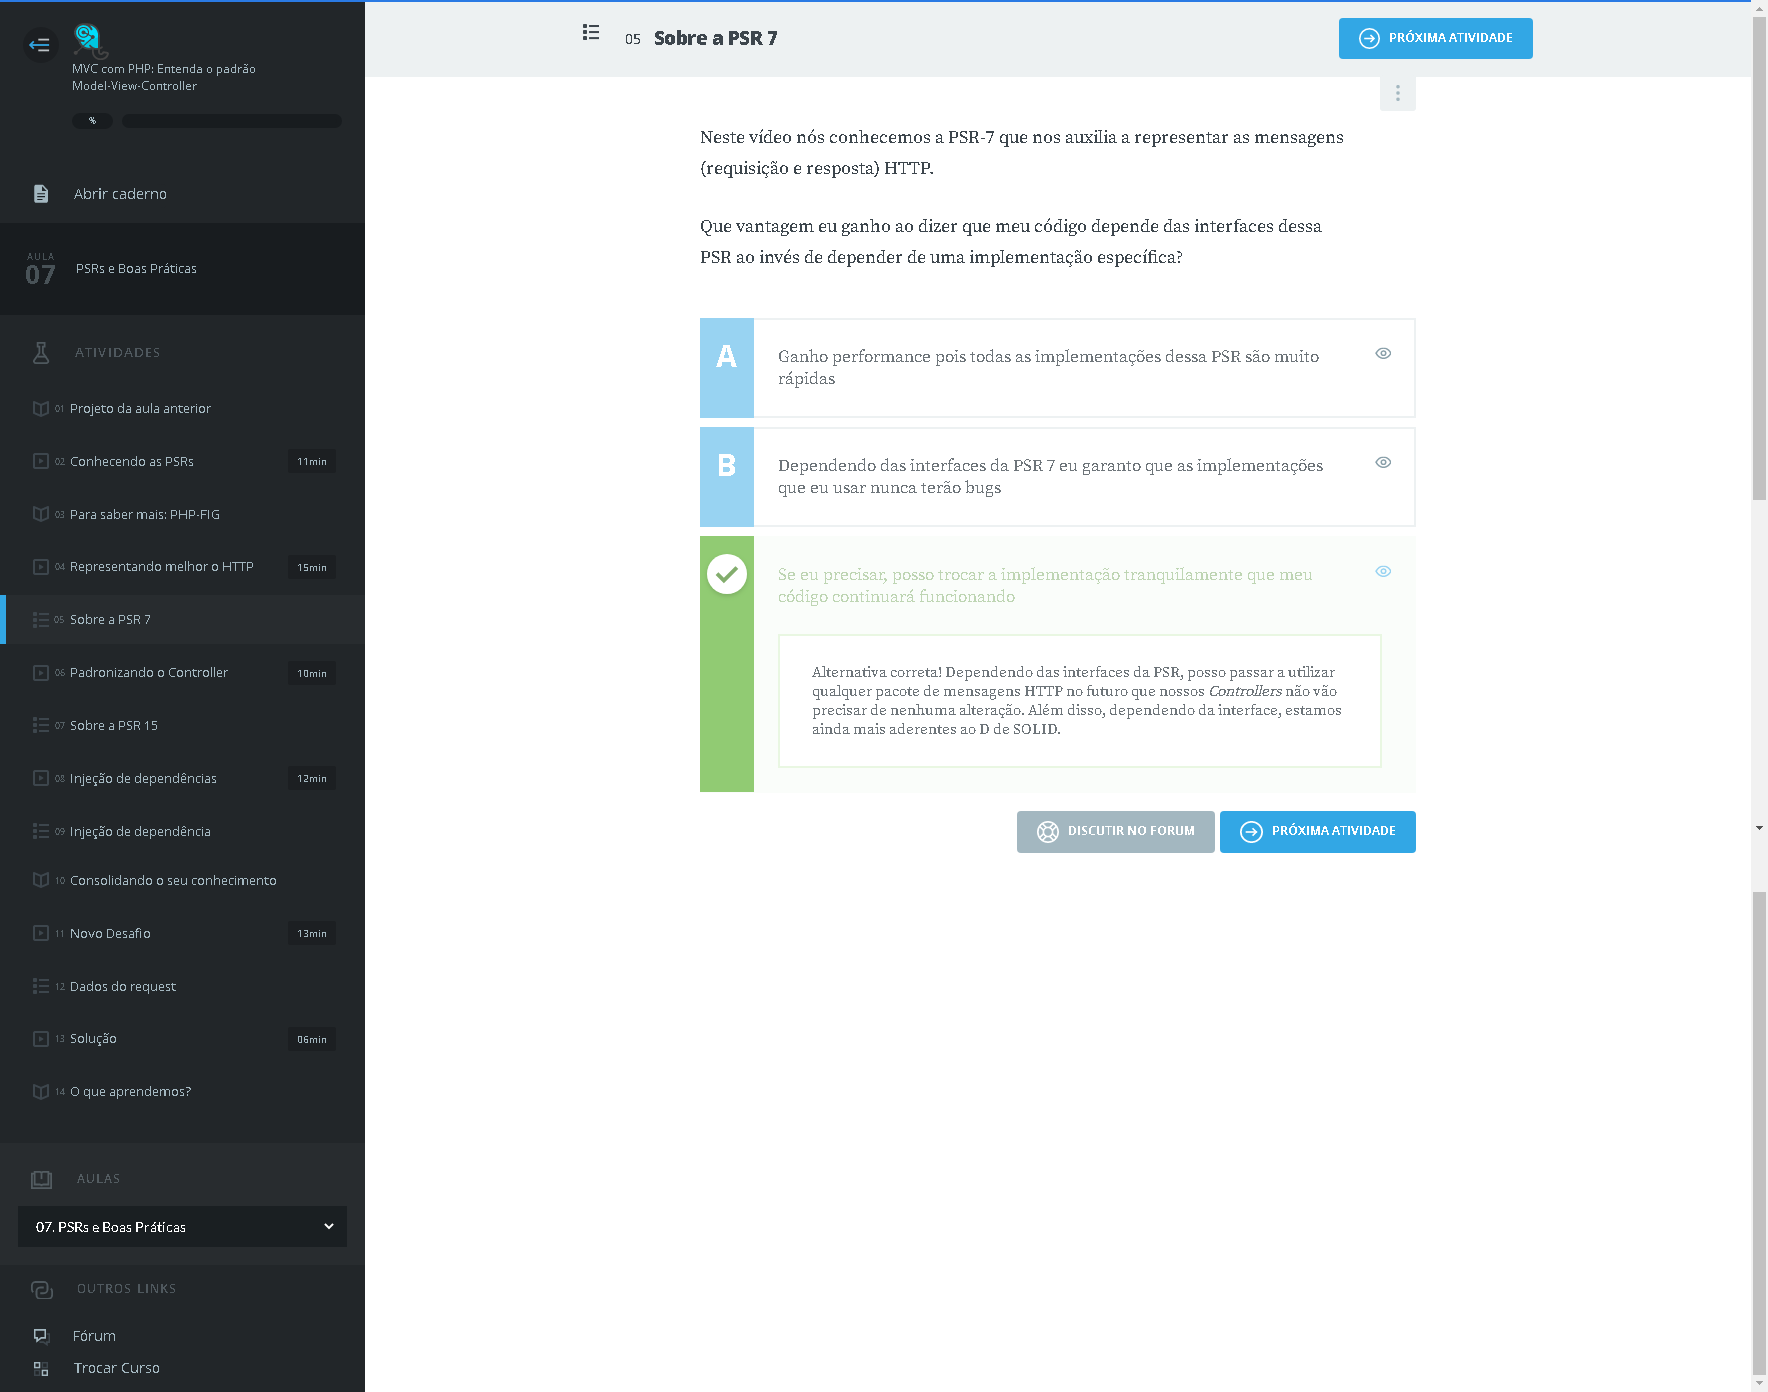Click the bottom Próxima Atividade button
This screenshot has height=1392, width=1768.
click(x=1317, y=832)
